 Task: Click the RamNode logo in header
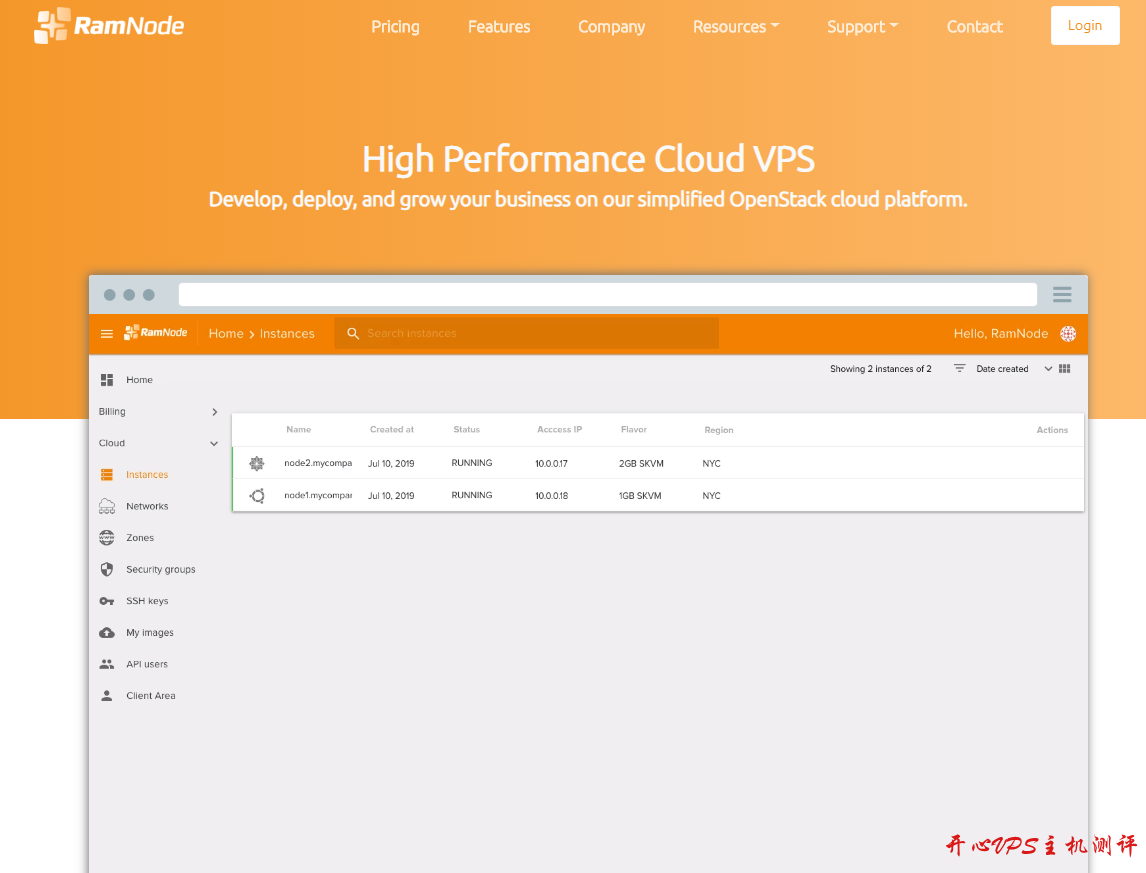click(x=109, y=26)
